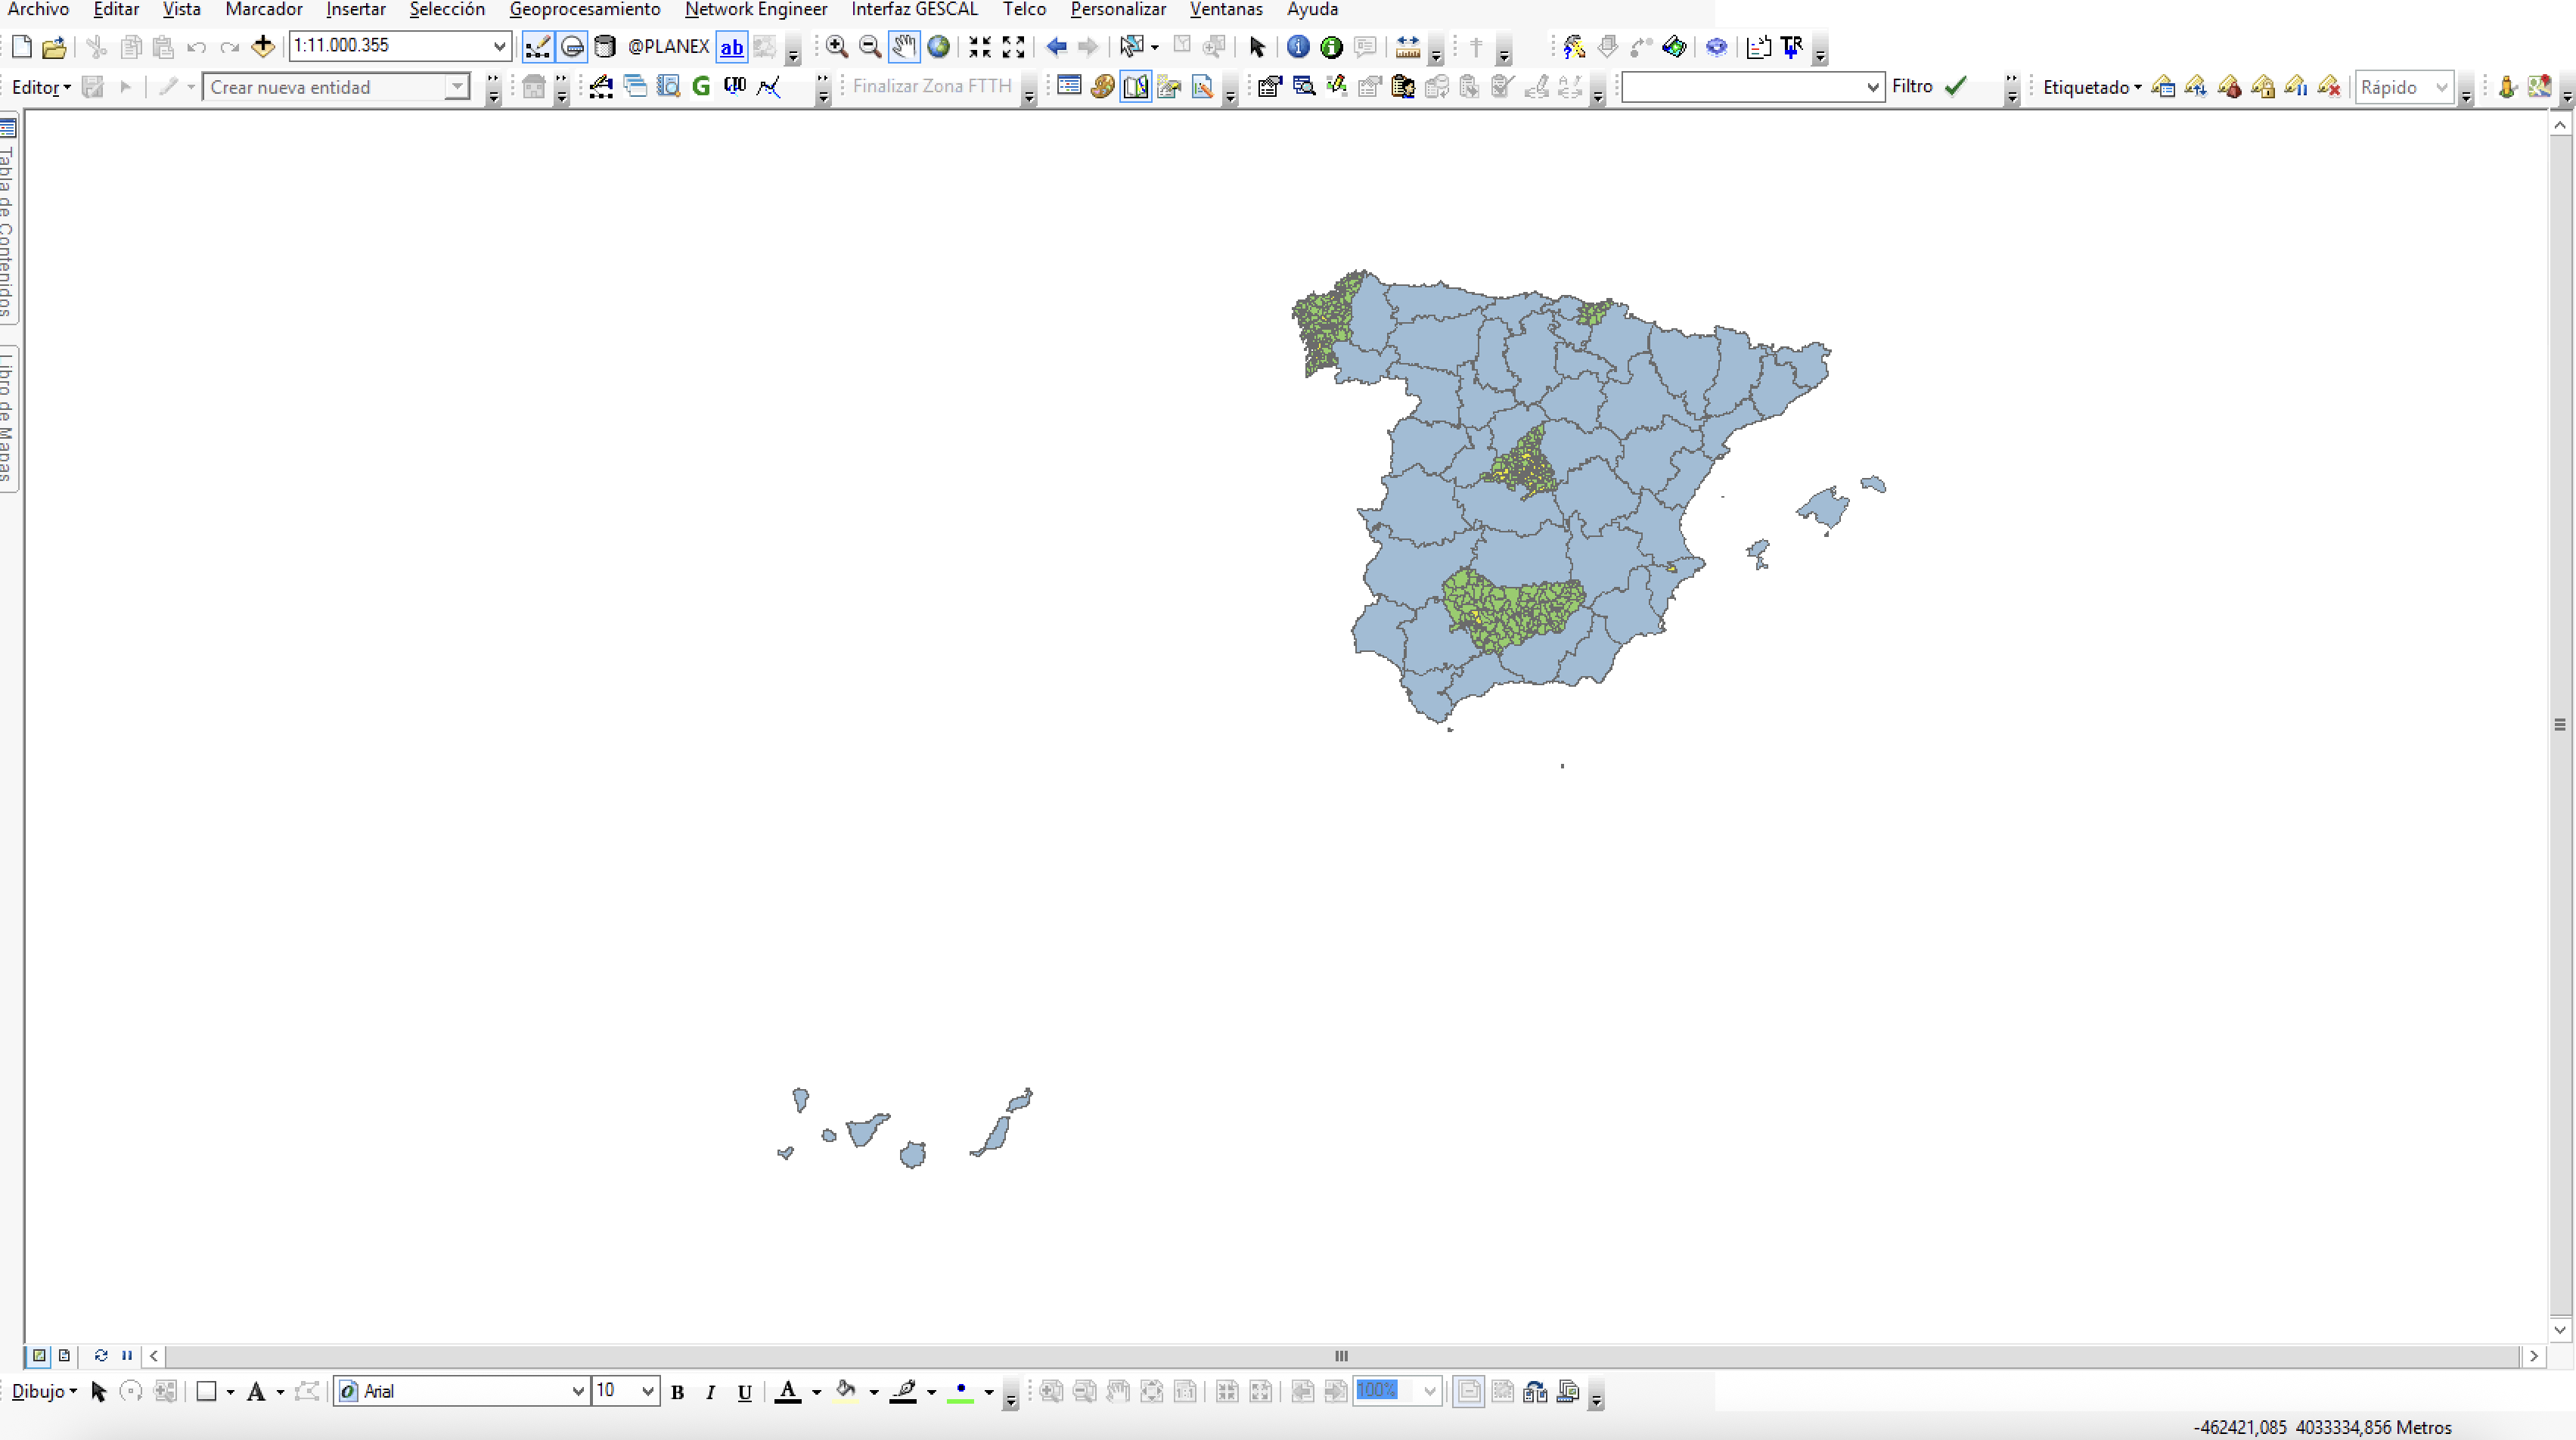The height and width of the screenshot is (1440, 2576).
Task: Pick the yellow fill color bucket
Action: pyautogui.click(x=846, y=1391)
